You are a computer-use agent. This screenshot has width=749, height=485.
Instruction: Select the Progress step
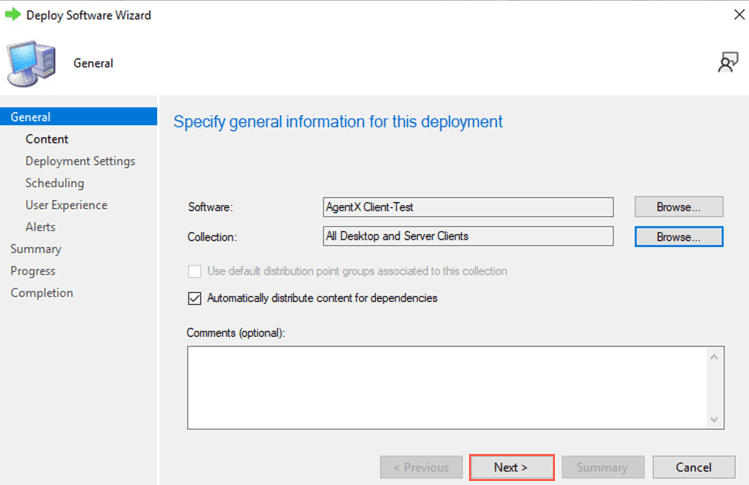point(33,271)
